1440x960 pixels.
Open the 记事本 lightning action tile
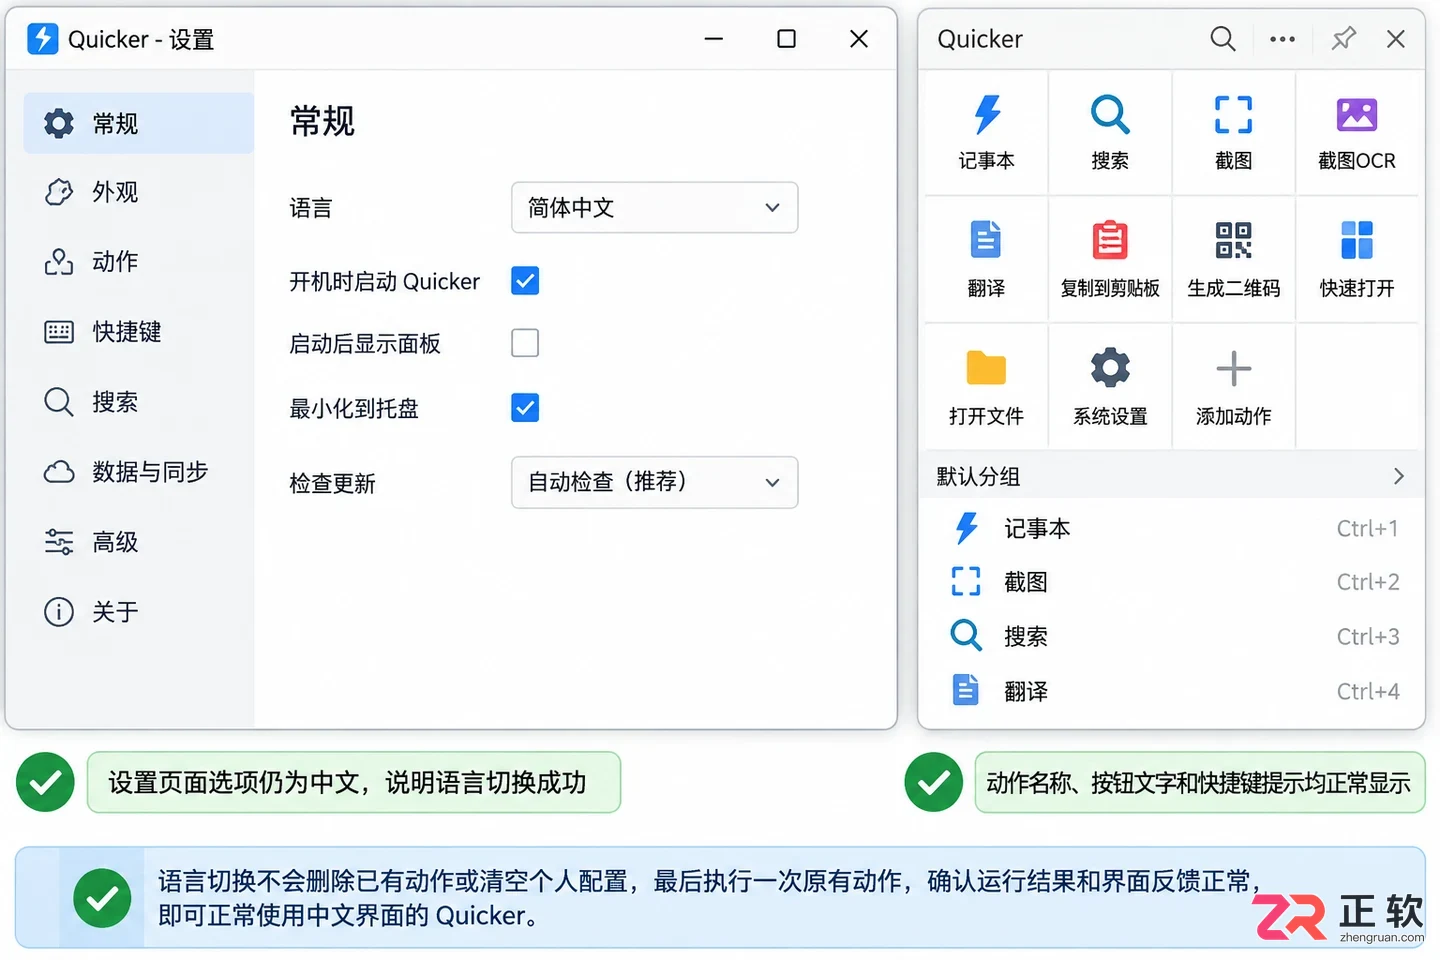[x=986, y=133]
